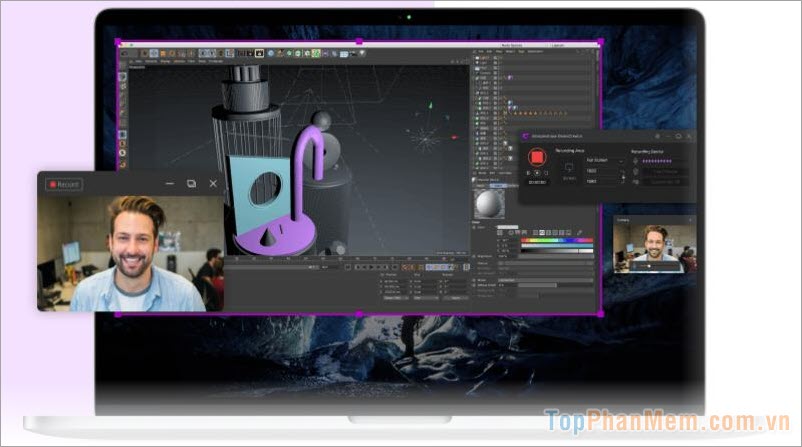This screenshot has height=447, width=802.
Task: Select the highlighted Move tool in toolbar
Action: pyautogui.click(x=153, y=53)
